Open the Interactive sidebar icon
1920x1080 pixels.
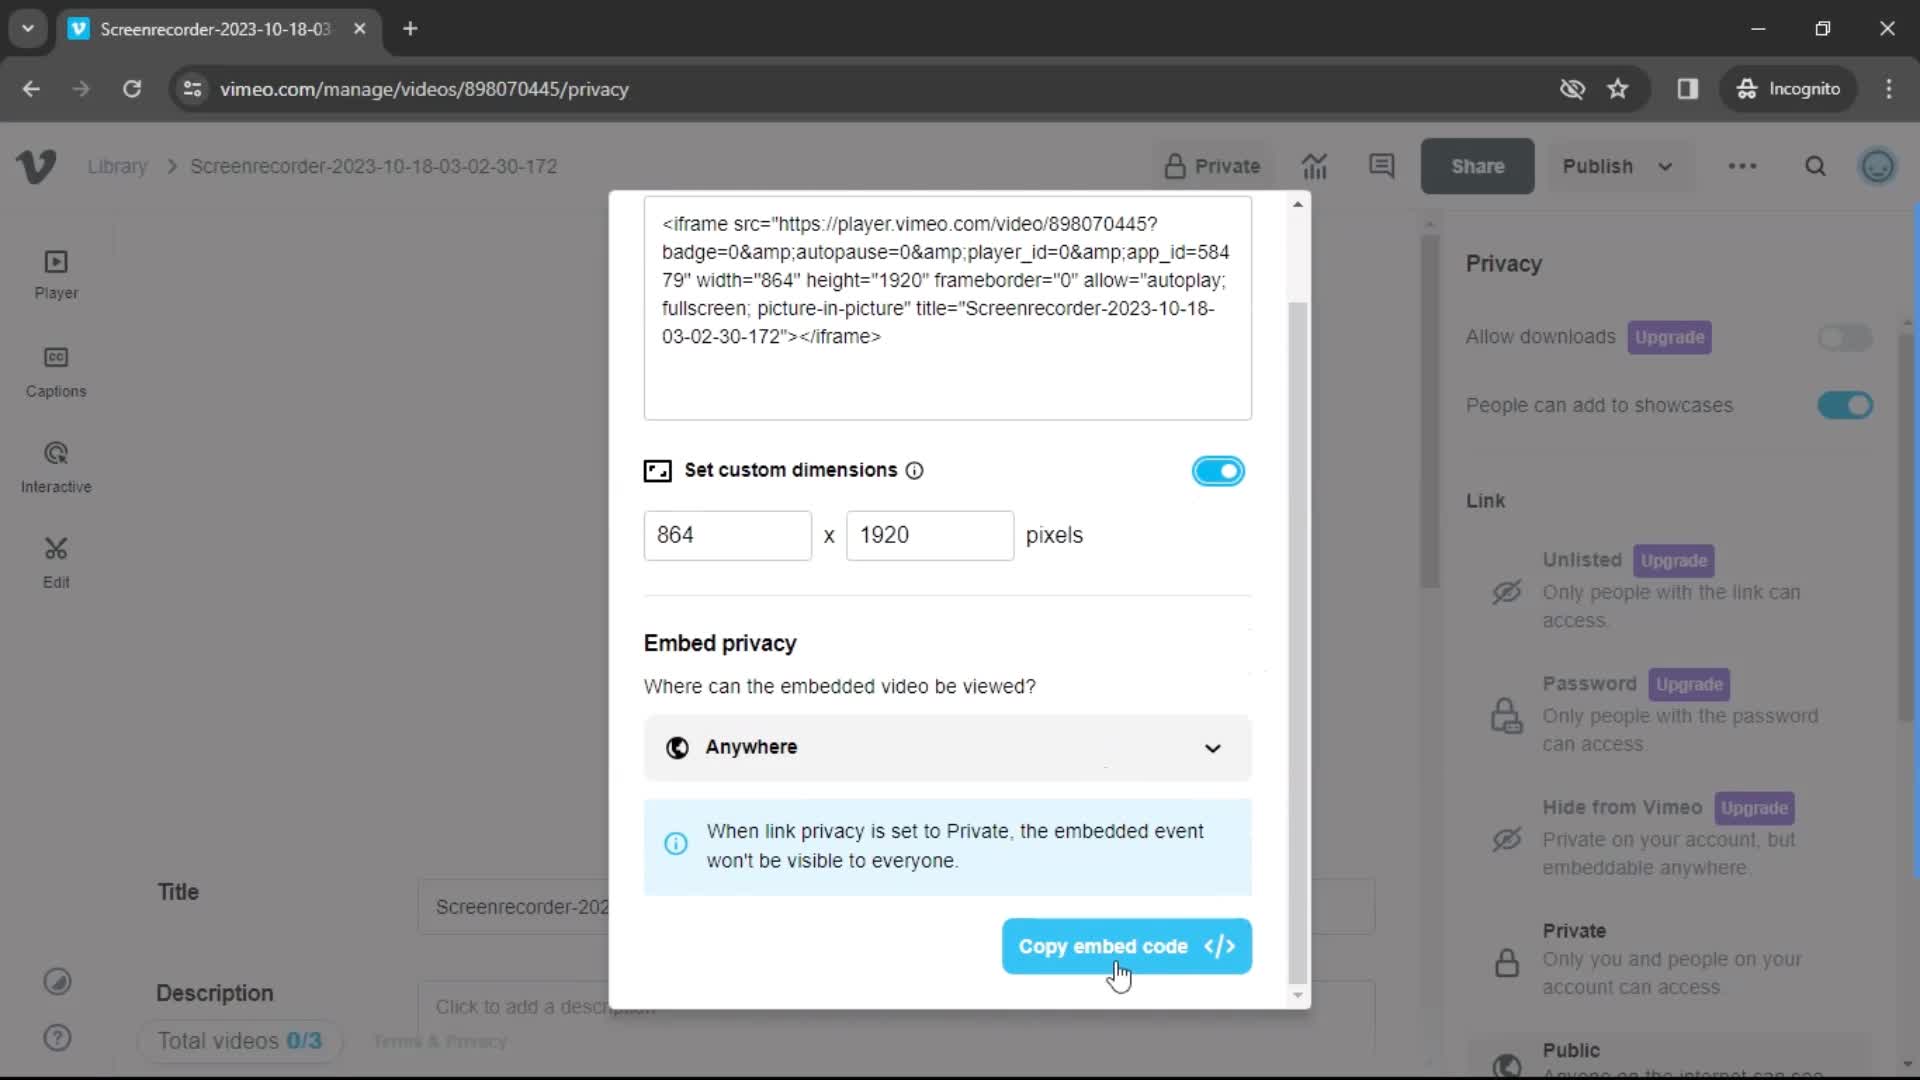pyautogui.click(x=56, y=468)
